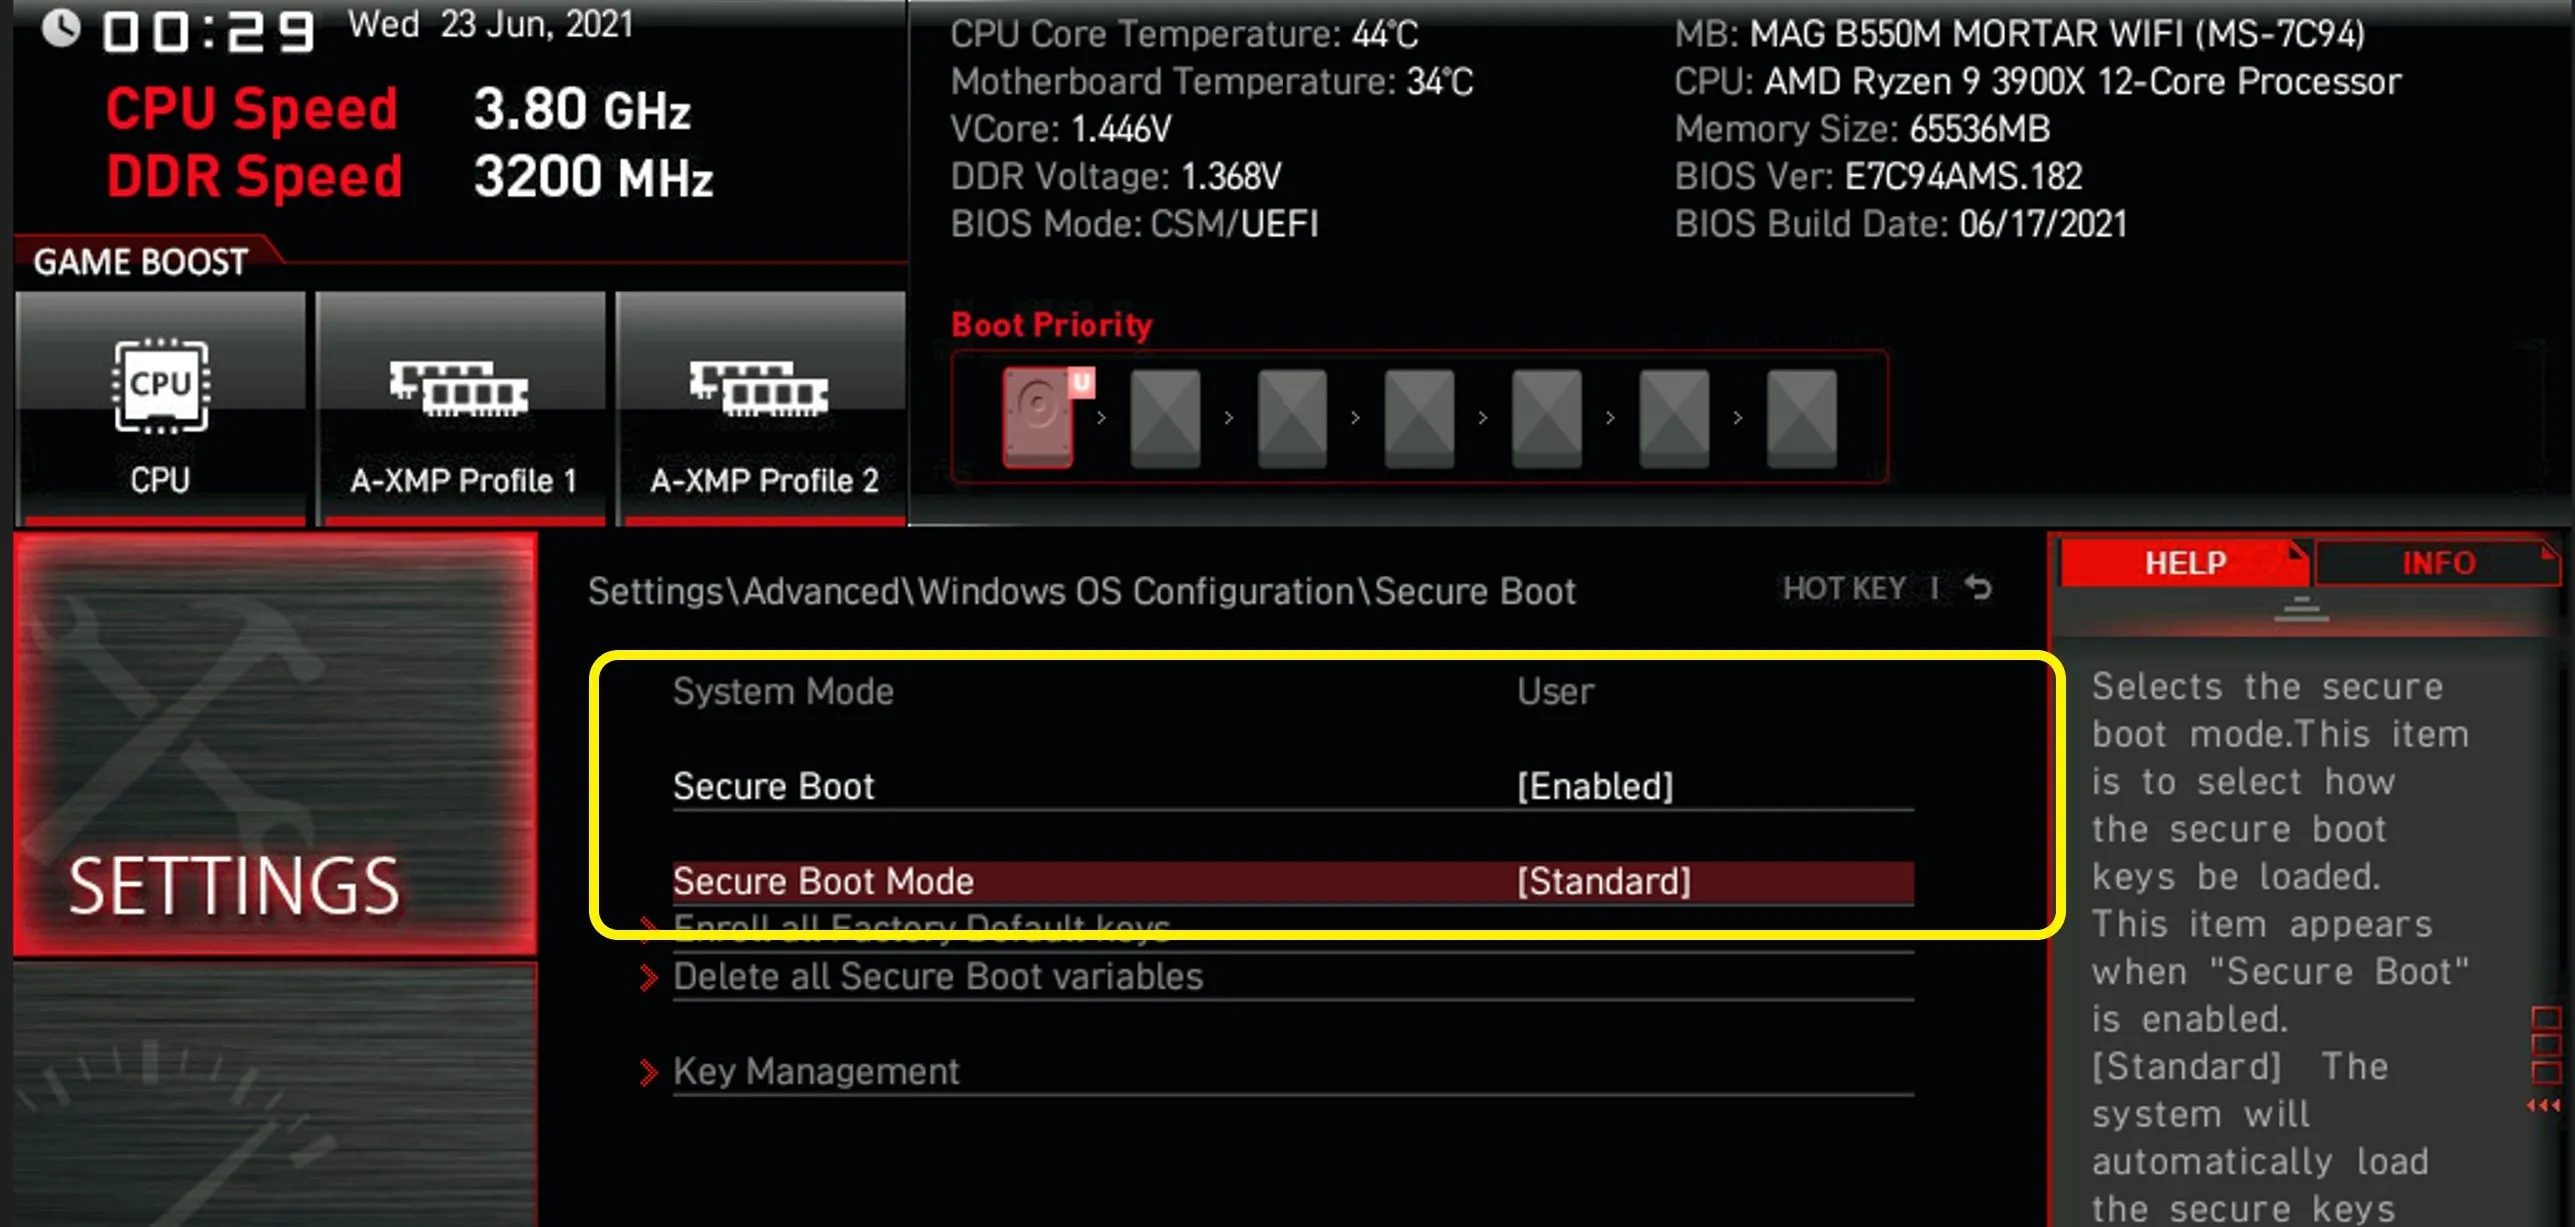
Task: Select the first boot priority hard drive icon
Action: 1040,418
